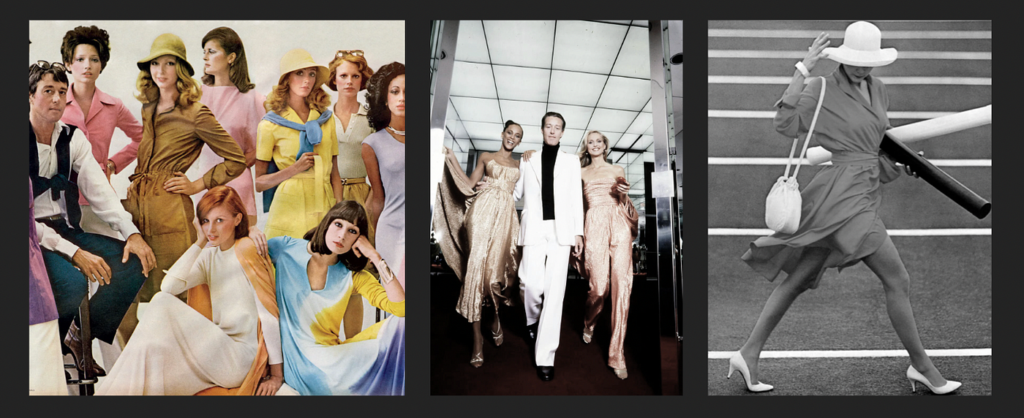The height and width of the screenshot is (418, 1024).
Task: Open the black-and-white walking woman photo
Action: coord(849,207)
